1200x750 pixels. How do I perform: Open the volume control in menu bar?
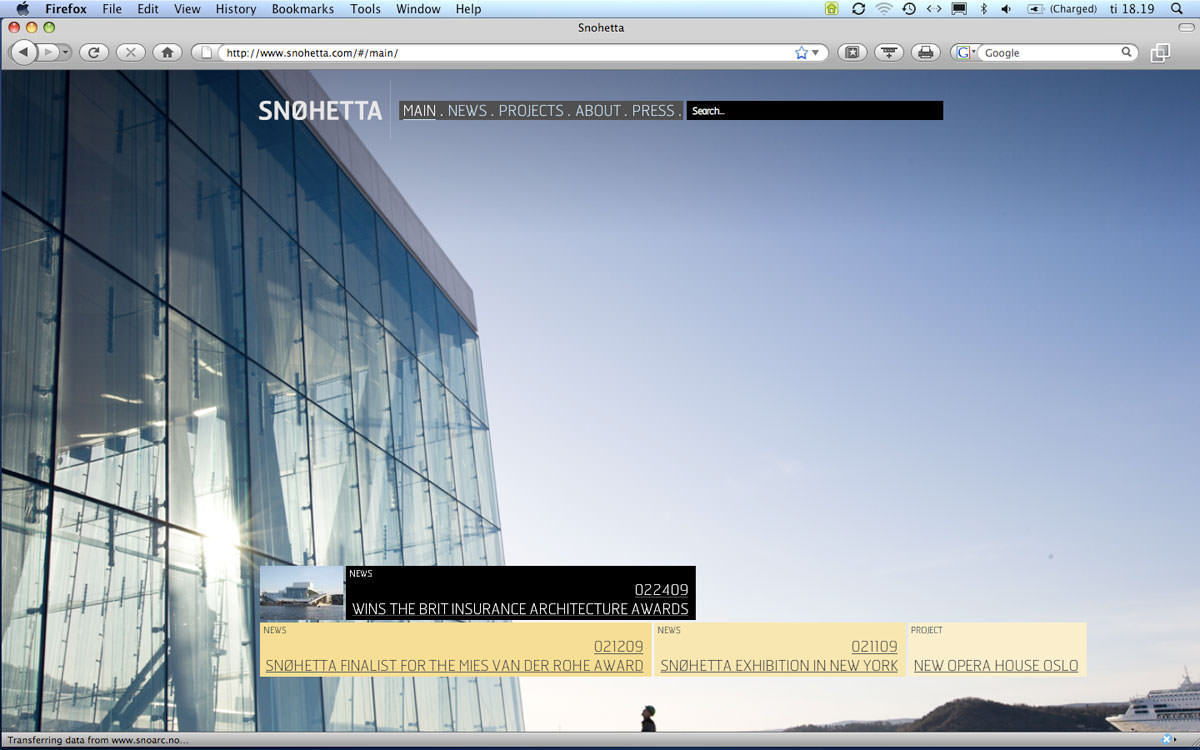1006,9
